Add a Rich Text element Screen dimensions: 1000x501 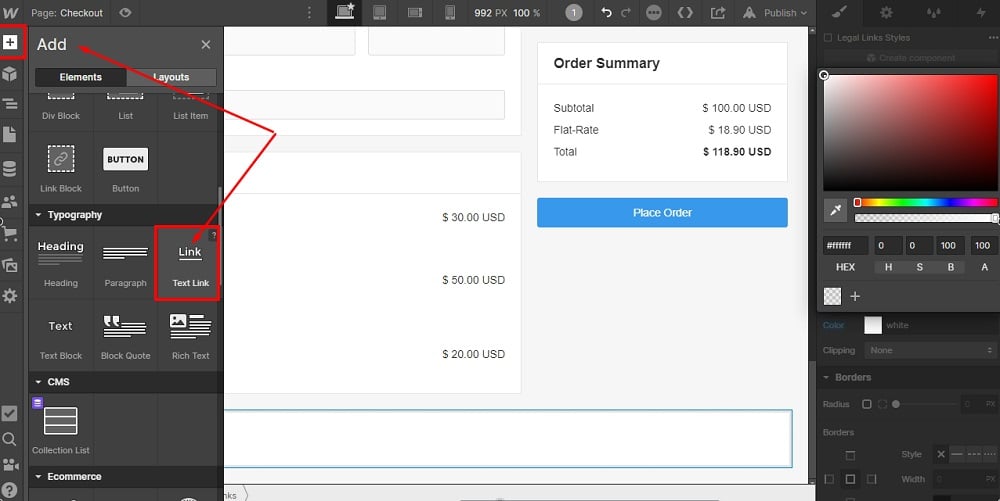coord(190,336)
